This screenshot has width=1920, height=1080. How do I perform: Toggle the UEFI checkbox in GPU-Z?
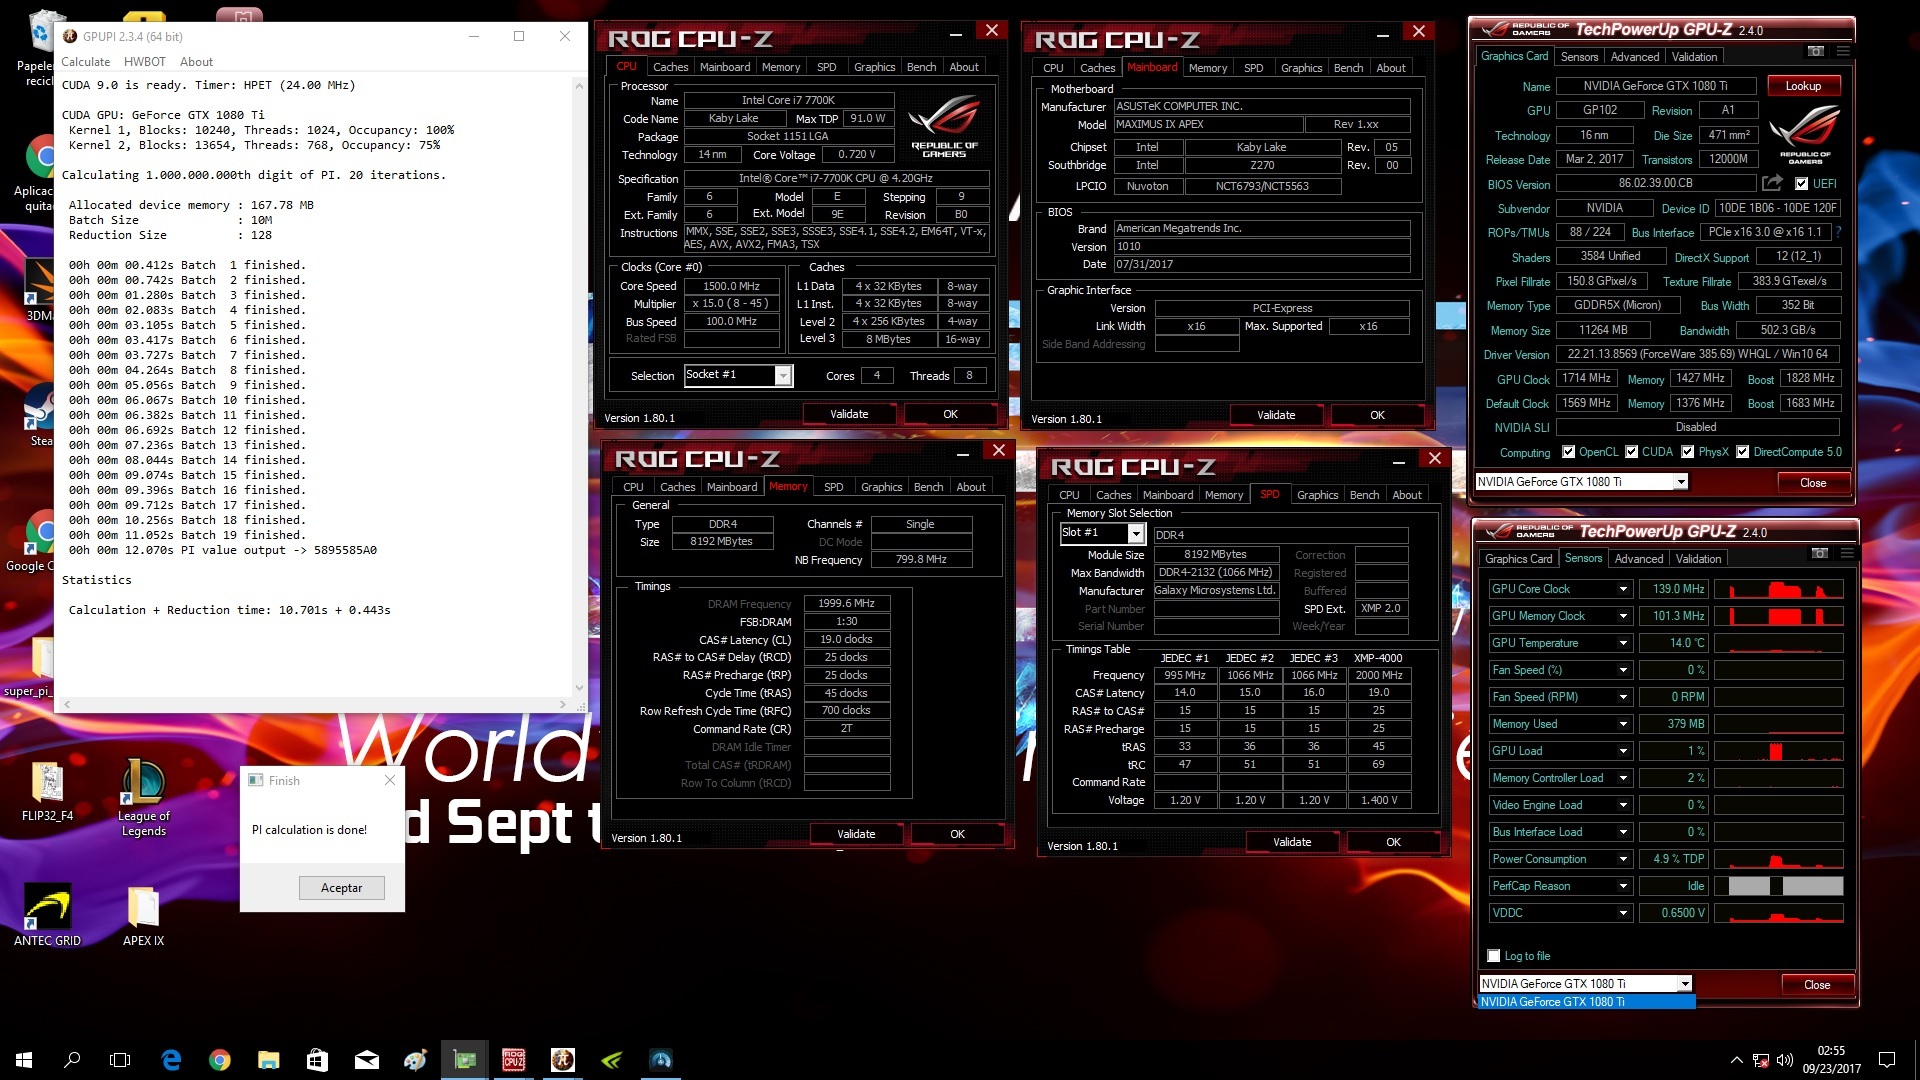pos(1801,184)
